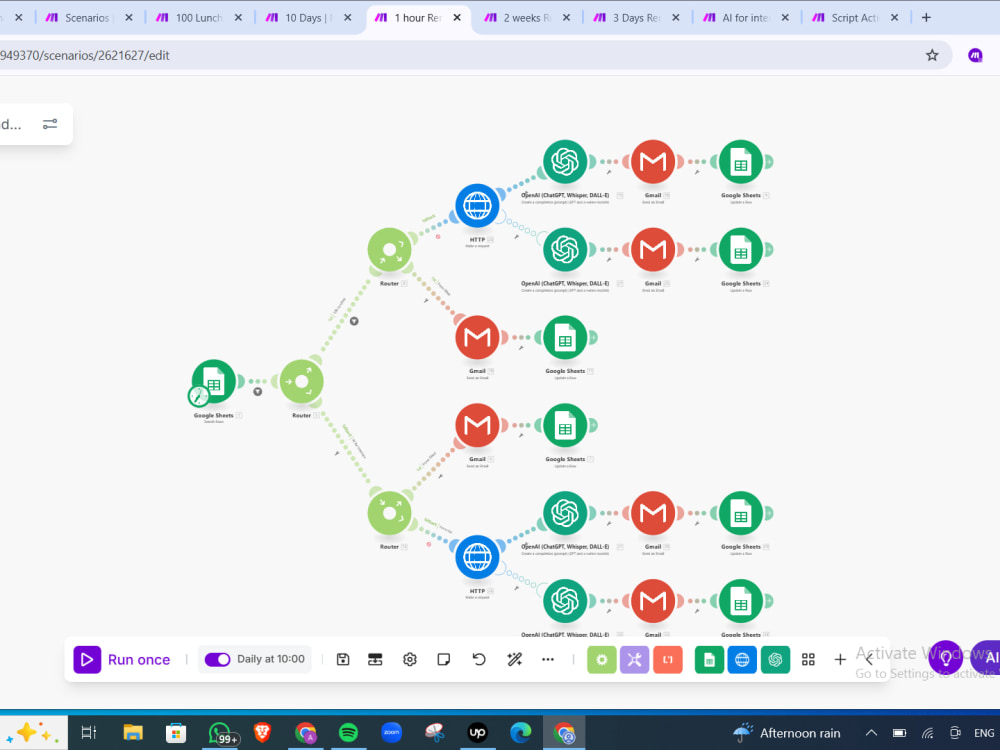Open Spotify from the taskbar
Screen dimensions: 1000x750
pyautogui.click(x=348, y=733)
